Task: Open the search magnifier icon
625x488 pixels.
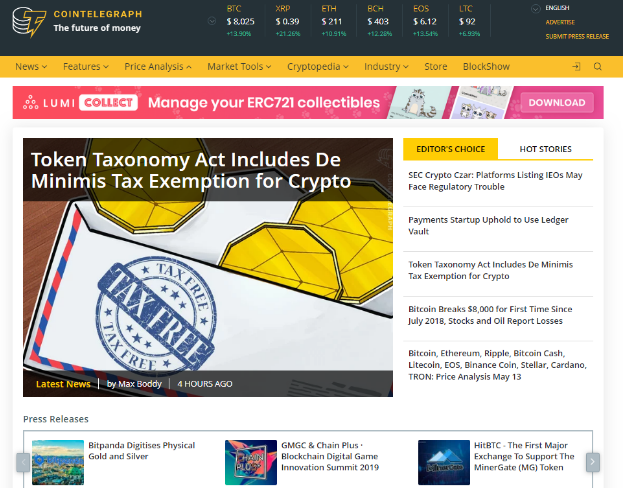Action: [598, 67]
